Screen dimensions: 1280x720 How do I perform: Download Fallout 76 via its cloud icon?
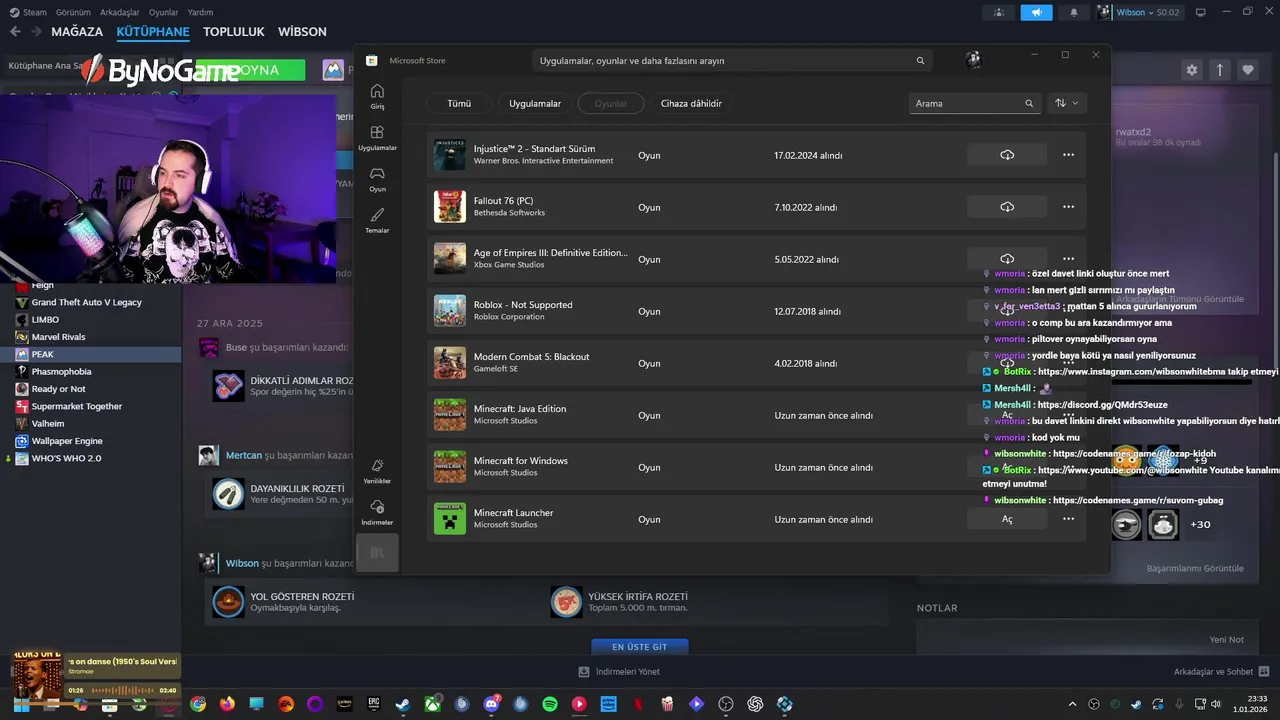point(1007,207)
